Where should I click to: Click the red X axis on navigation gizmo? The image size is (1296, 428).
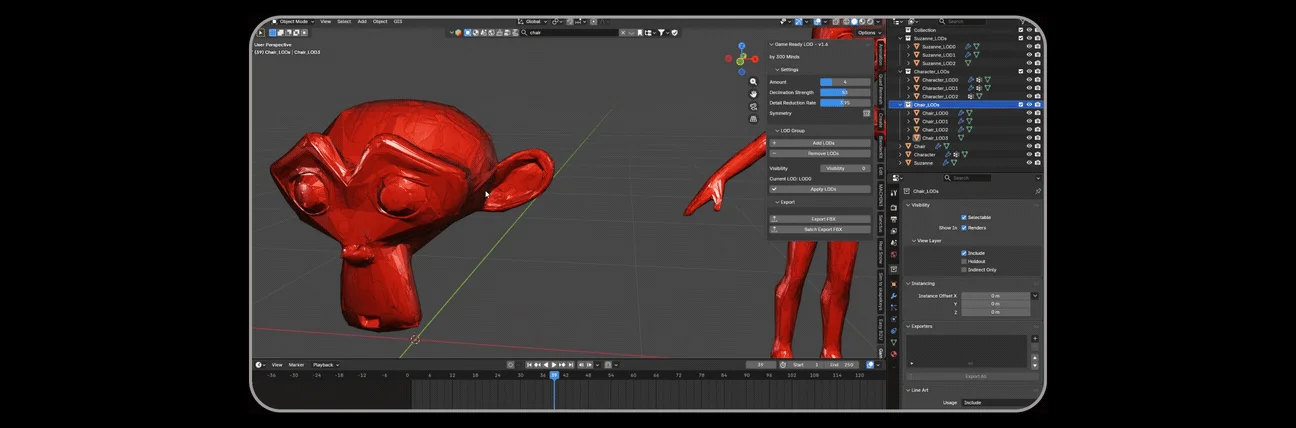pyautogui.click(x=754, y=58)
